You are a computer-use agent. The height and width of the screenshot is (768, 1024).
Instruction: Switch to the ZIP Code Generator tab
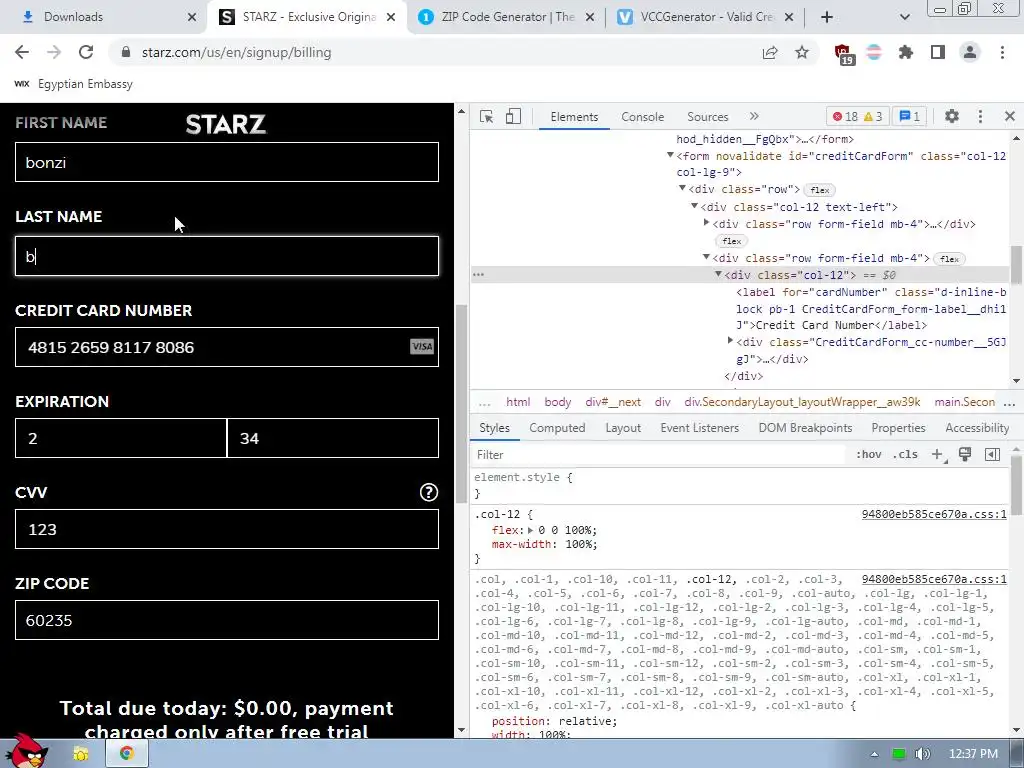tap(506, 17)
